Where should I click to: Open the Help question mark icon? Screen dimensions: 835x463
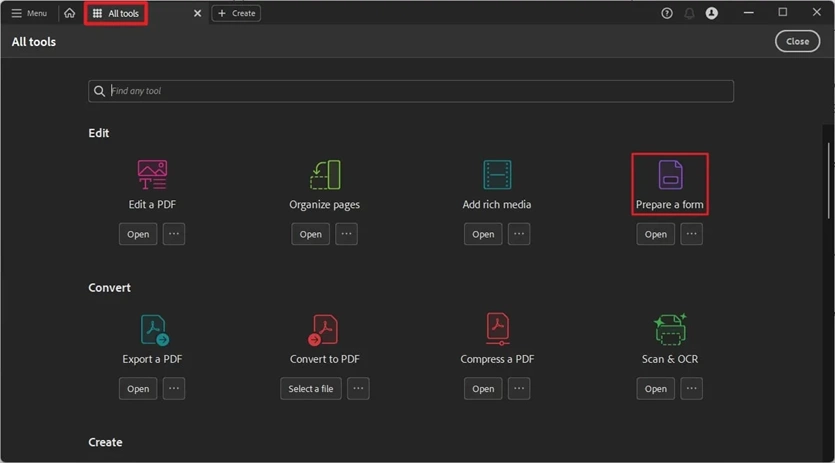(x=667, y=13)
